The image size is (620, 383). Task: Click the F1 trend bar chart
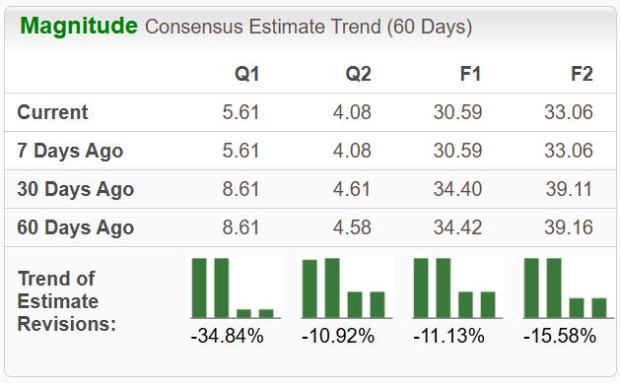457,288
